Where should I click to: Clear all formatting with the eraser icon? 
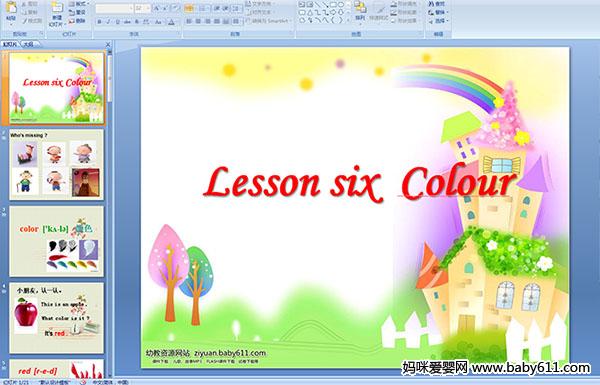click(176, 8)
